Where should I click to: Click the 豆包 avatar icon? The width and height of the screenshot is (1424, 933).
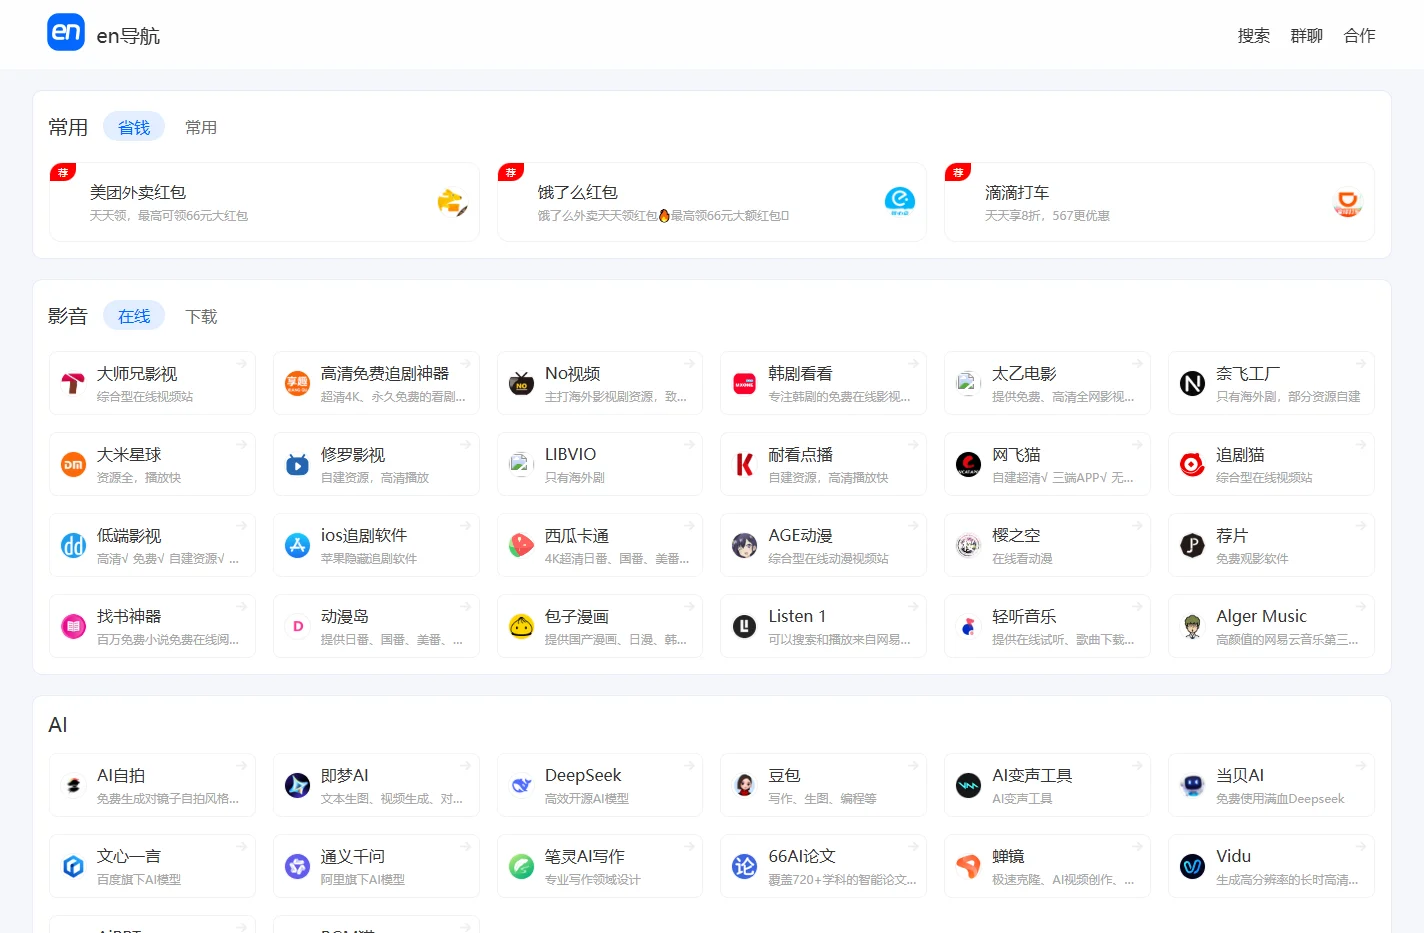tap(745, 785)
